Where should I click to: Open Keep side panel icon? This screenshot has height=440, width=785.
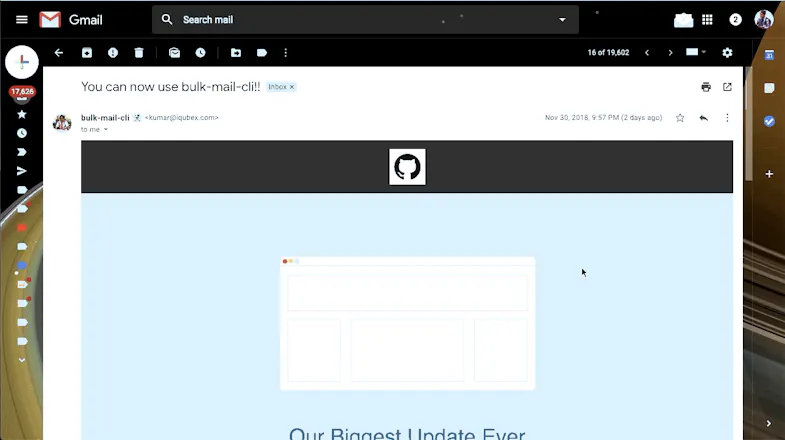tap(769, 88)
